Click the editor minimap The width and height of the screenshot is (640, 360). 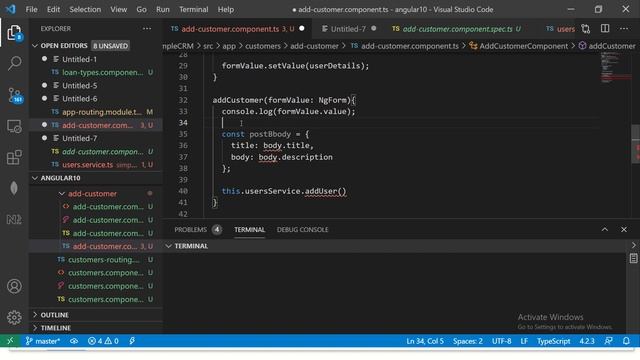click(x=616, y=69)
